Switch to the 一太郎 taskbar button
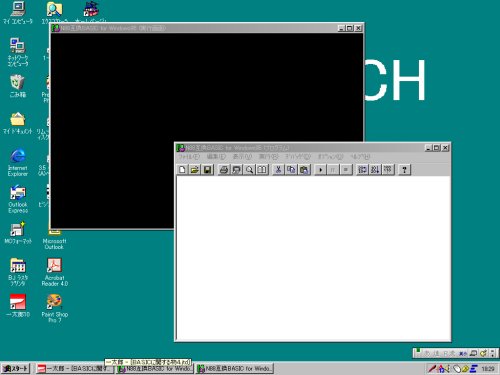 click(x=75, y=368)
